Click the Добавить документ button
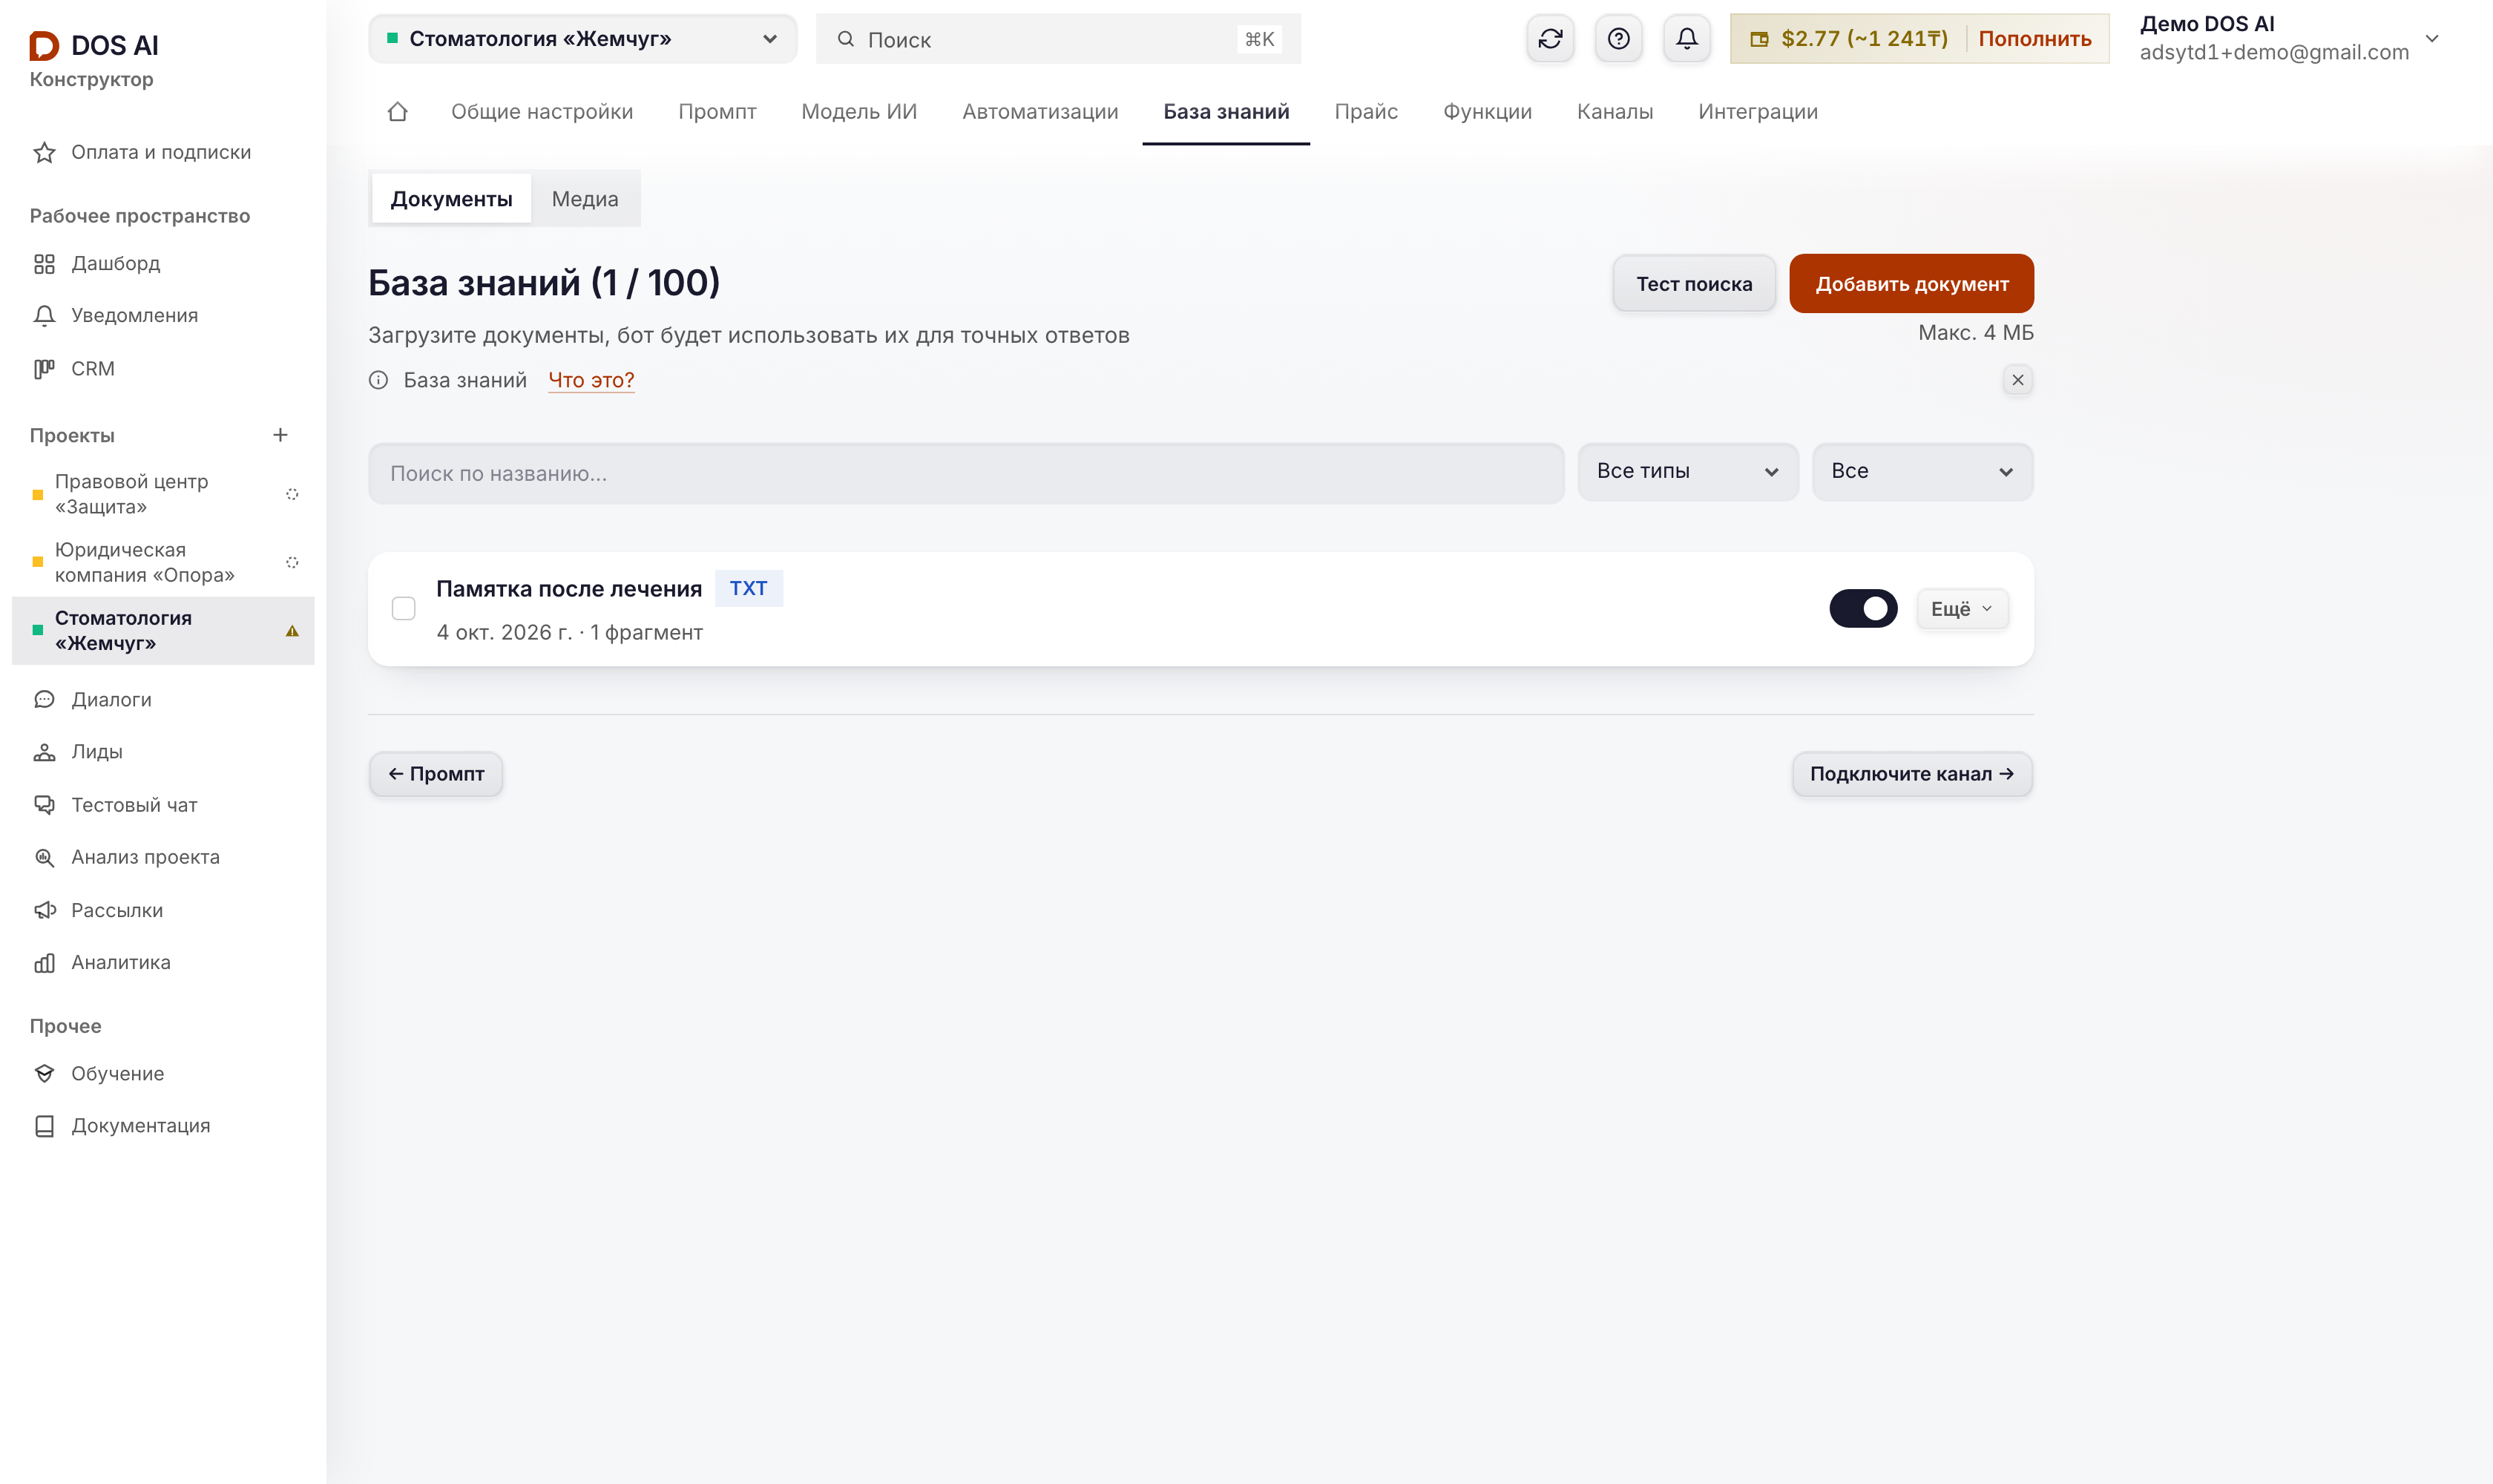This screenshot has width=2493, height=1484. (x=1911, y=284)
